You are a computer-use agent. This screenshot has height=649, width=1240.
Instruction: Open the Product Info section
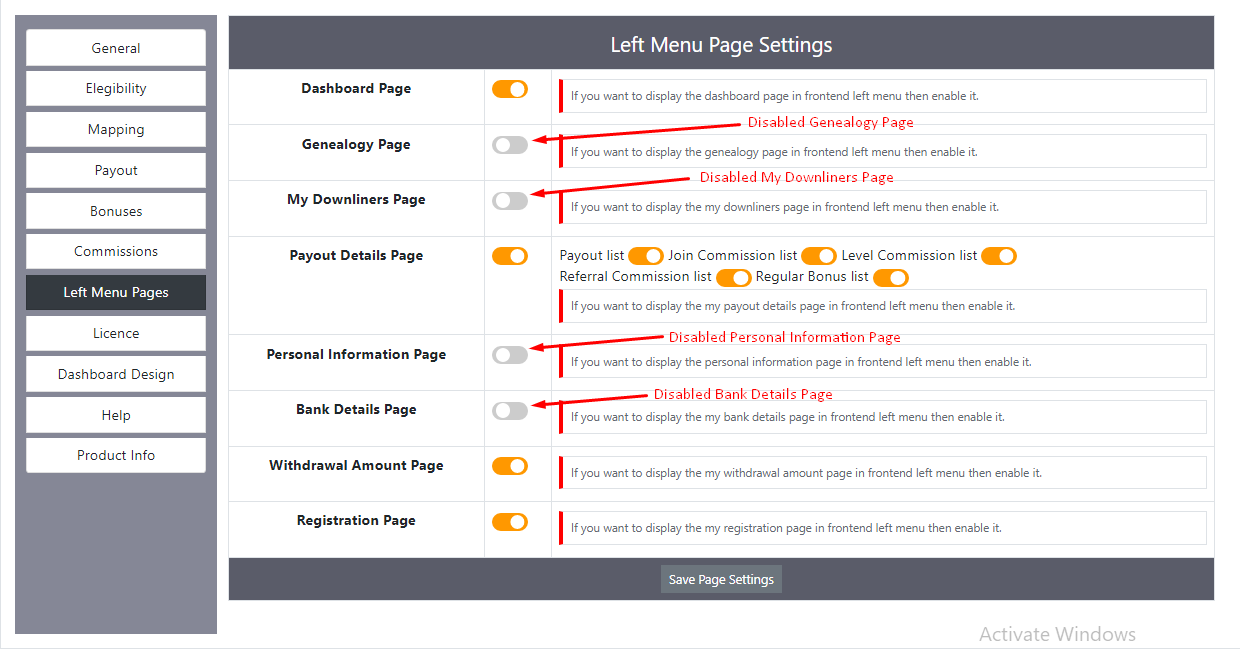click(115, 455)
